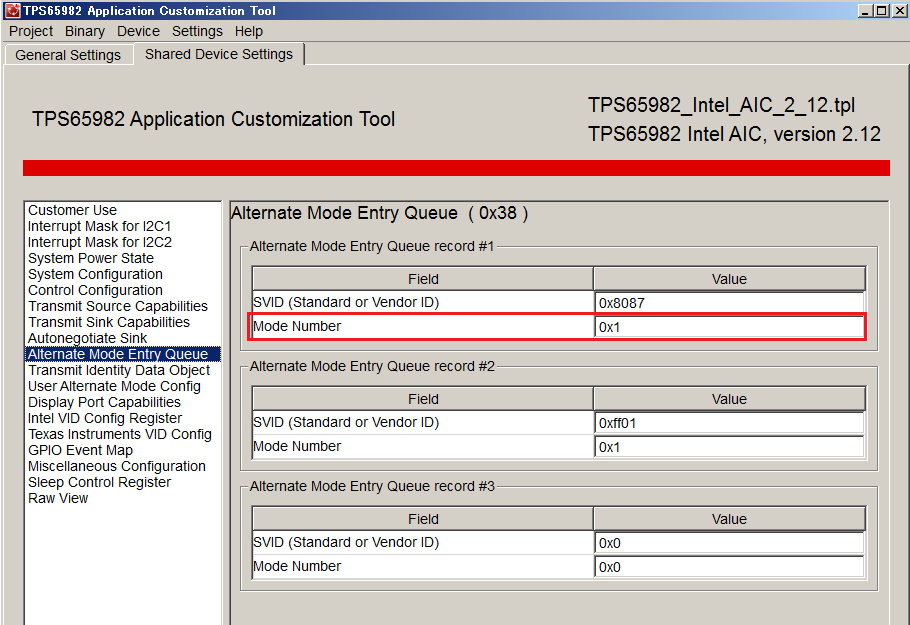The width and height of the screenshot is (910, 625).
Task: Edit record #1 Mode Number value
Action: click(x=730, y=327)
